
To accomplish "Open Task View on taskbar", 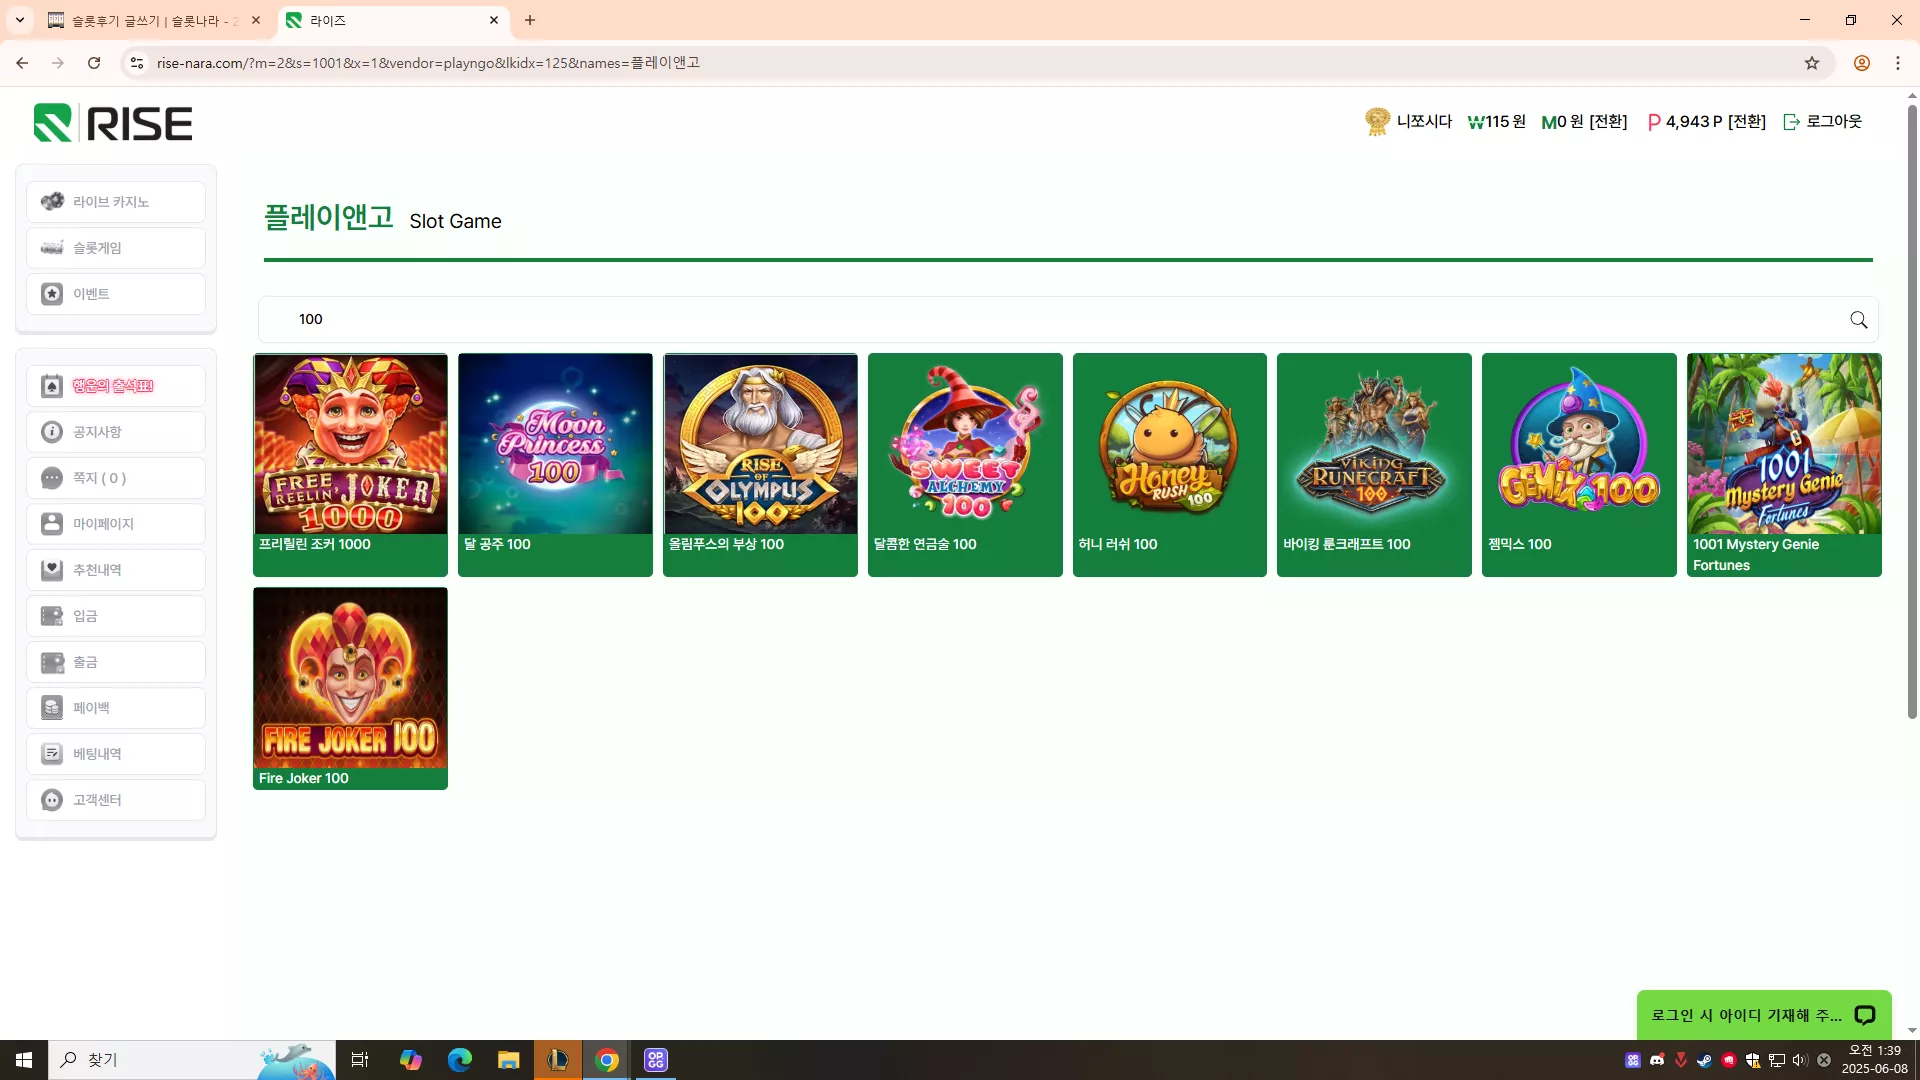I will pos(360,1060).
